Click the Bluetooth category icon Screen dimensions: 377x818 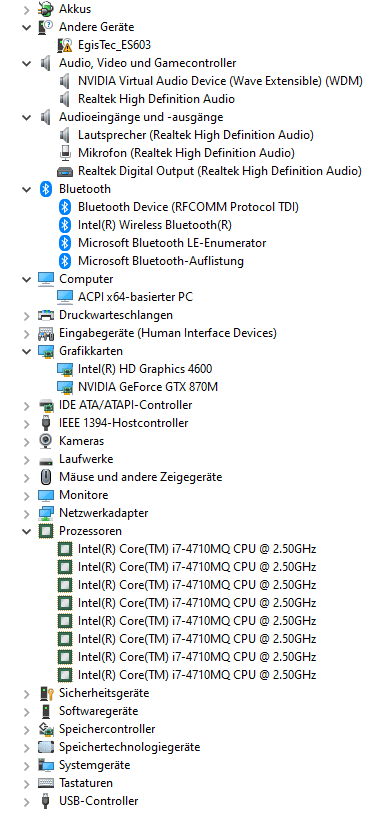click(x=46, y=189)
